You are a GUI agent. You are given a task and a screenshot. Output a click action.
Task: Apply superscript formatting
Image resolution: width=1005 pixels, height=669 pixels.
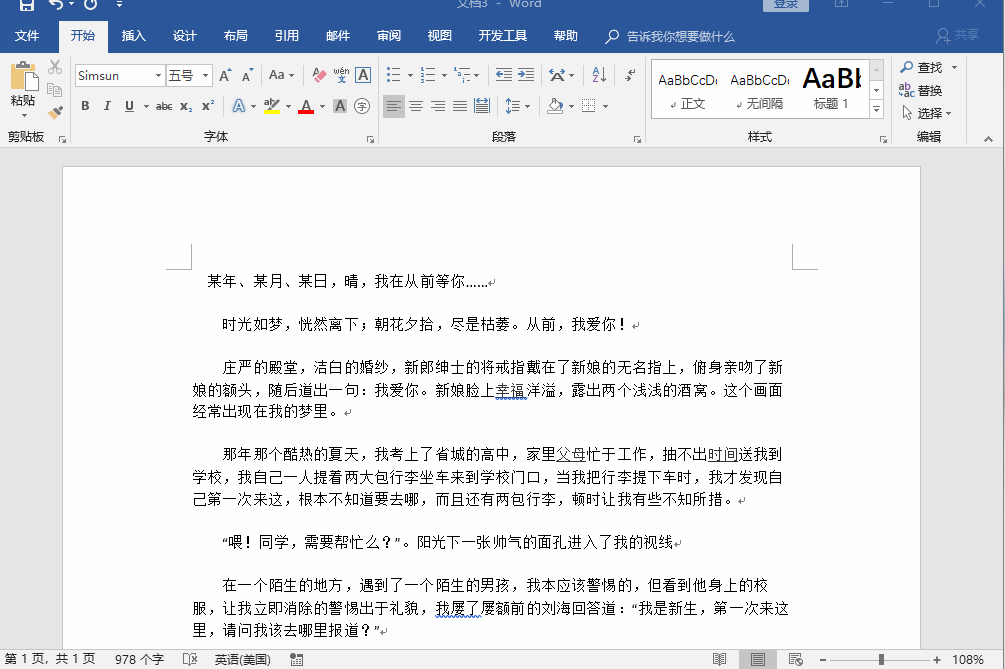pyautogui.click(x=208, y=106)
